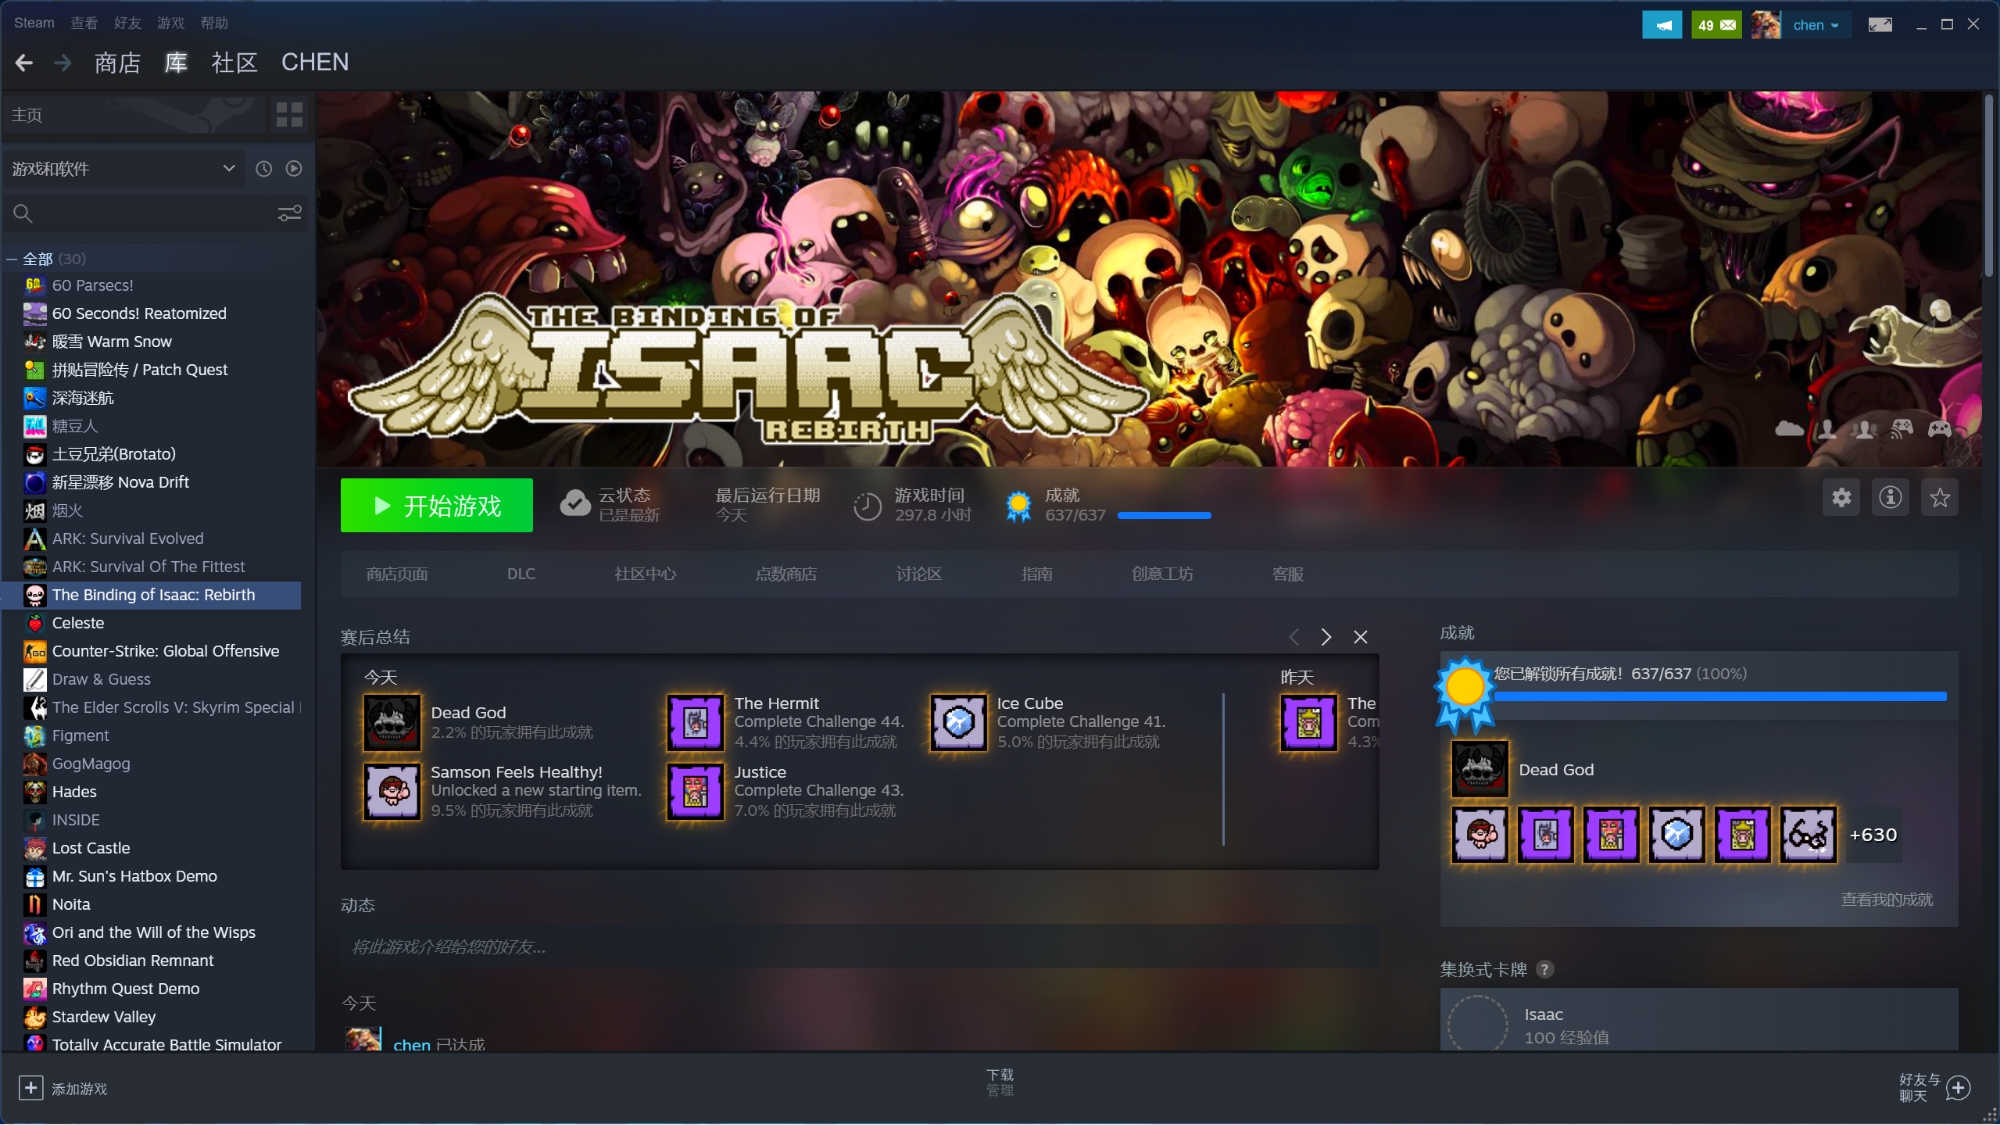2000x1125 pixels.
Task: Open the 社区 community tab
Action: pos(234,63)
